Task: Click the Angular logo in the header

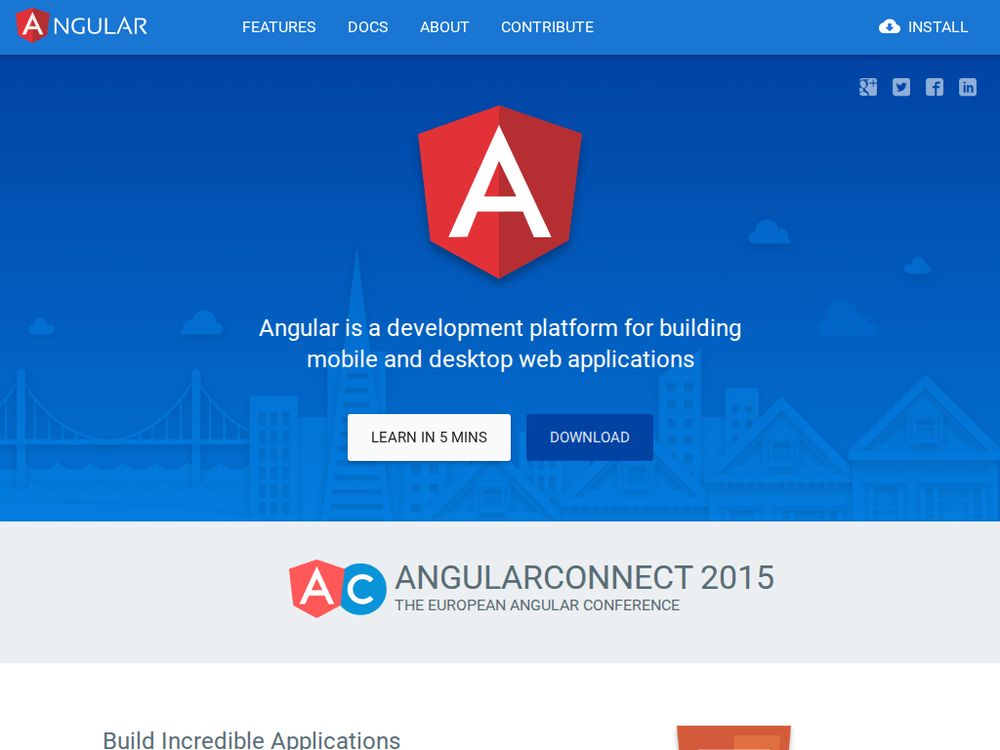Action: (82, 26)
